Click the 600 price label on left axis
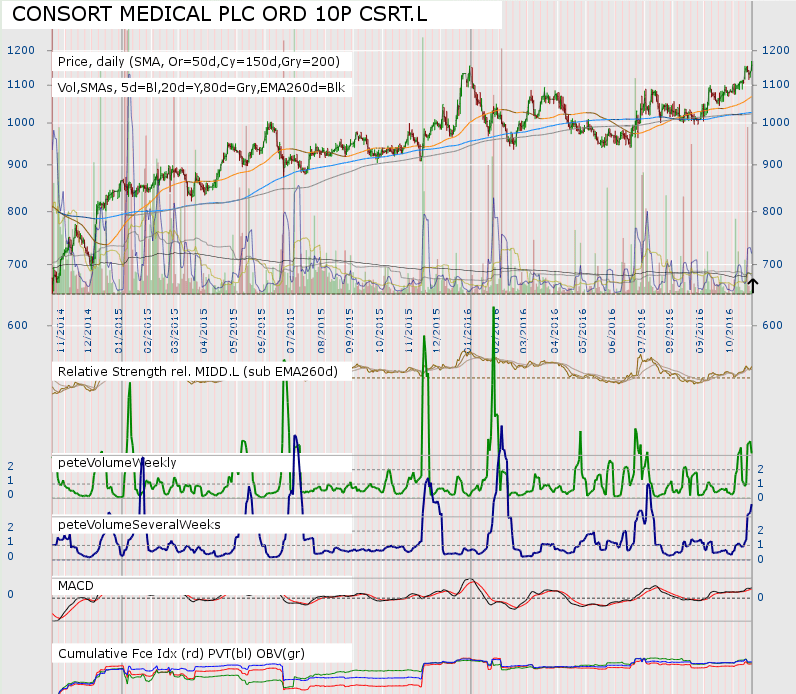 [17, 325]
